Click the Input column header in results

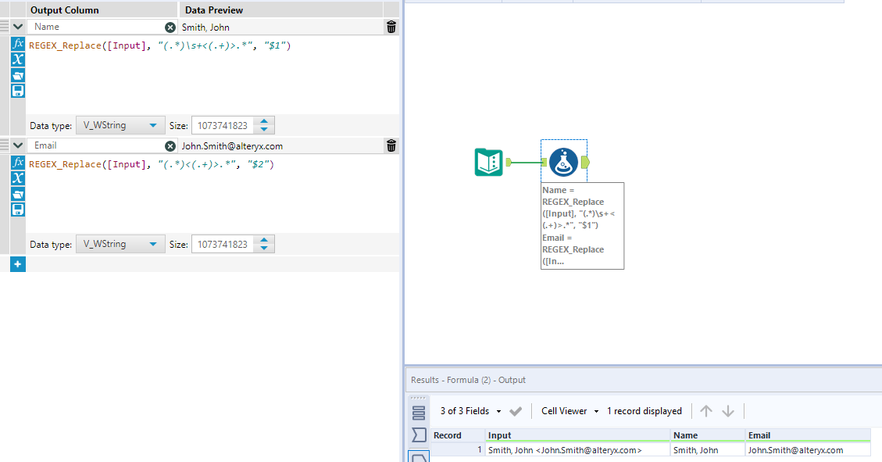pyautogui.click(x=578, y=435)
